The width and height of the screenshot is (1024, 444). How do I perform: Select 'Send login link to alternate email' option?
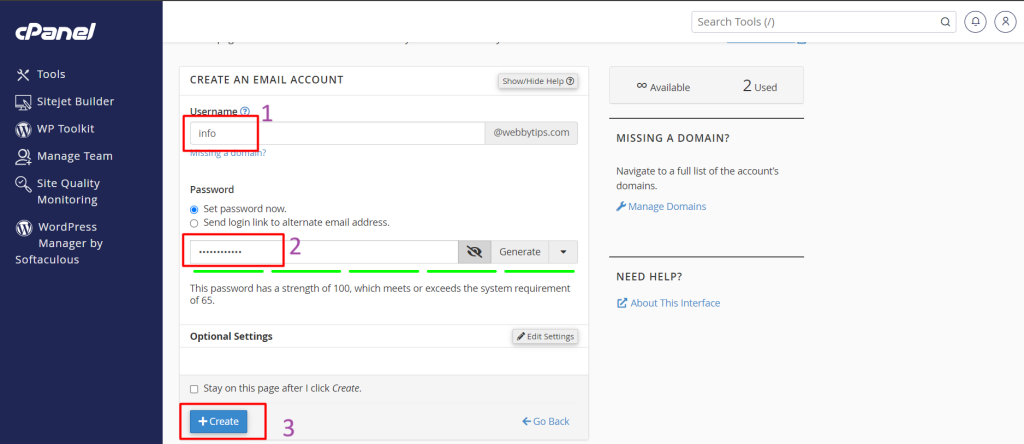click(195, 222)
